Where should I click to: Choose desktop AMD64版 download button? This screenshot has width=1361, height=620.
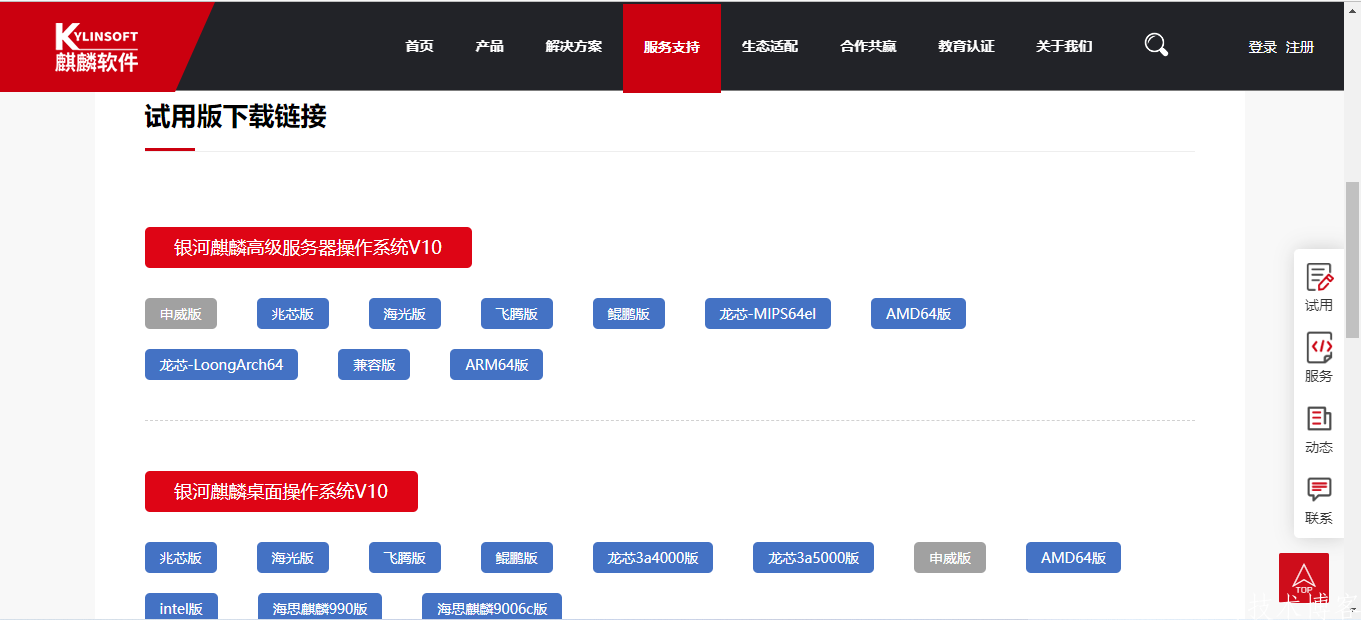tap(1073, 558)
